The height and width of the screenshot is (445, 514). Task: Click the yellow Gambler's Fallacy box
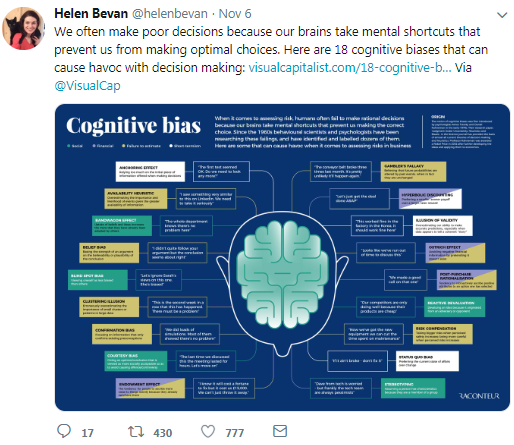tap(413, 172)
